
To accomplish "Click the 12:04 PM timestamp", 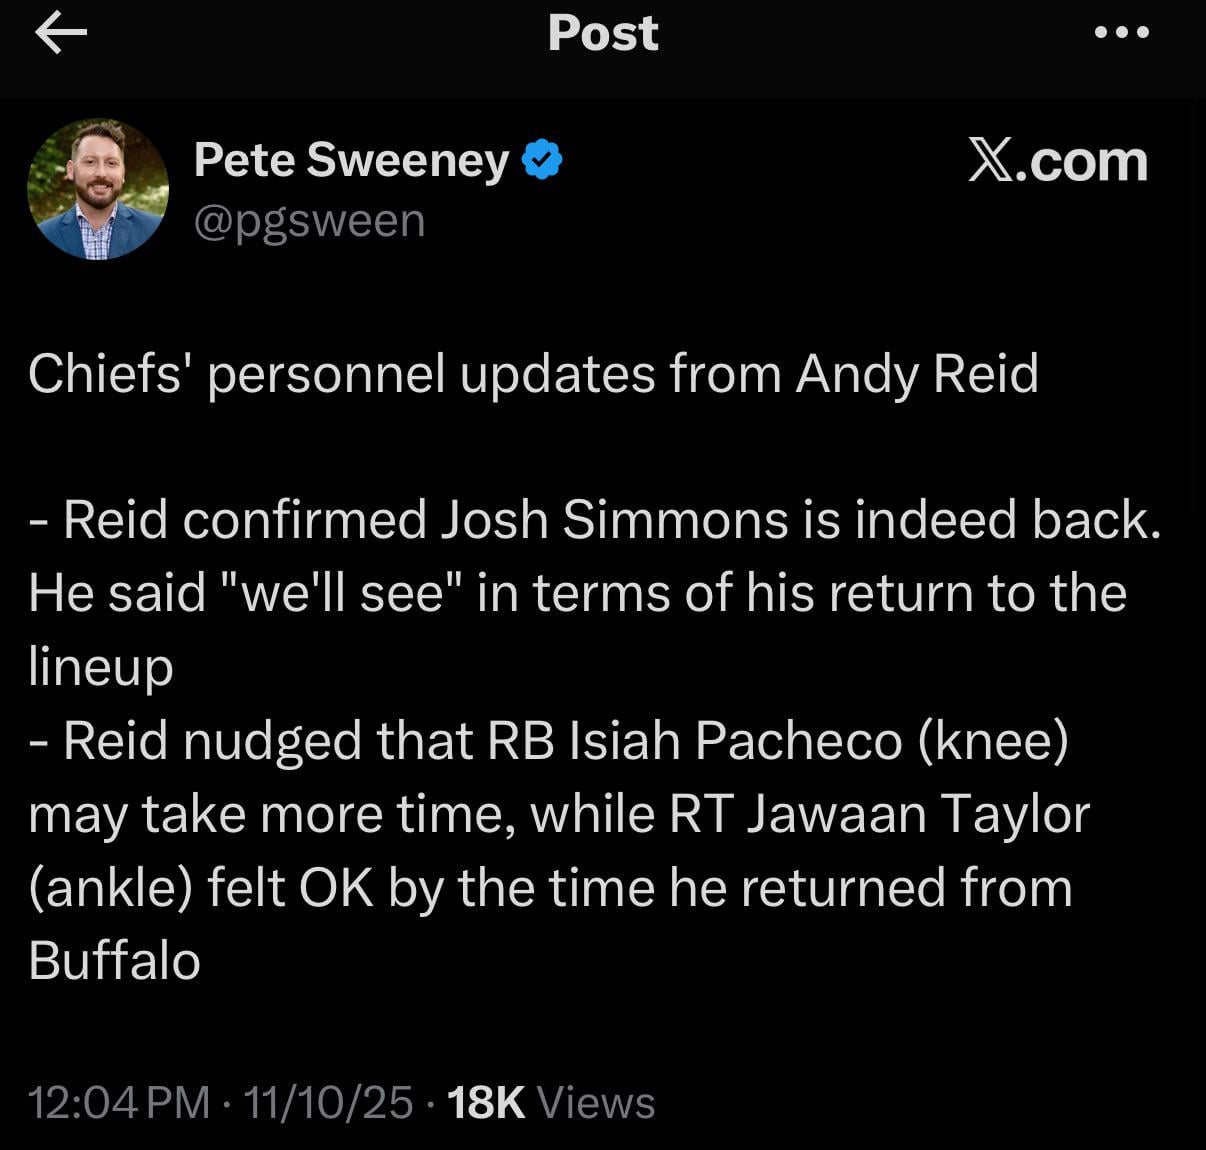I will (x=119, y=1102).
